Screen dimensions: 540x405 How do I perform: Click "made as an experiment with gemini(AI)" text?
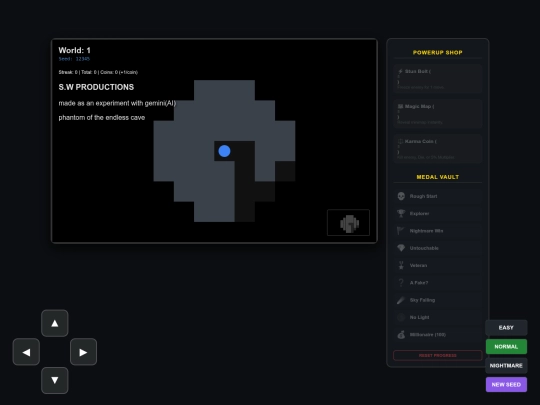[117, 103]
